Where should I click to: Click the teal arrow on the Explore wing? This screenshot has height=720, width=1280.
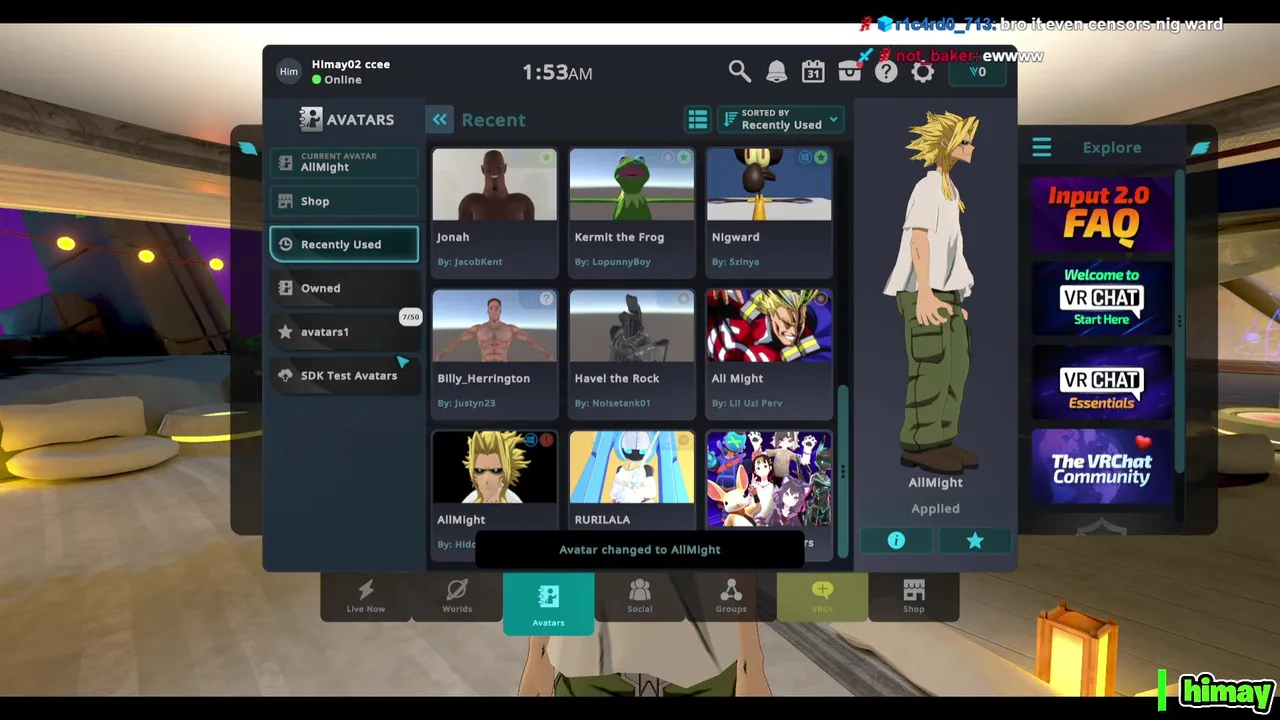(1200, 148)
